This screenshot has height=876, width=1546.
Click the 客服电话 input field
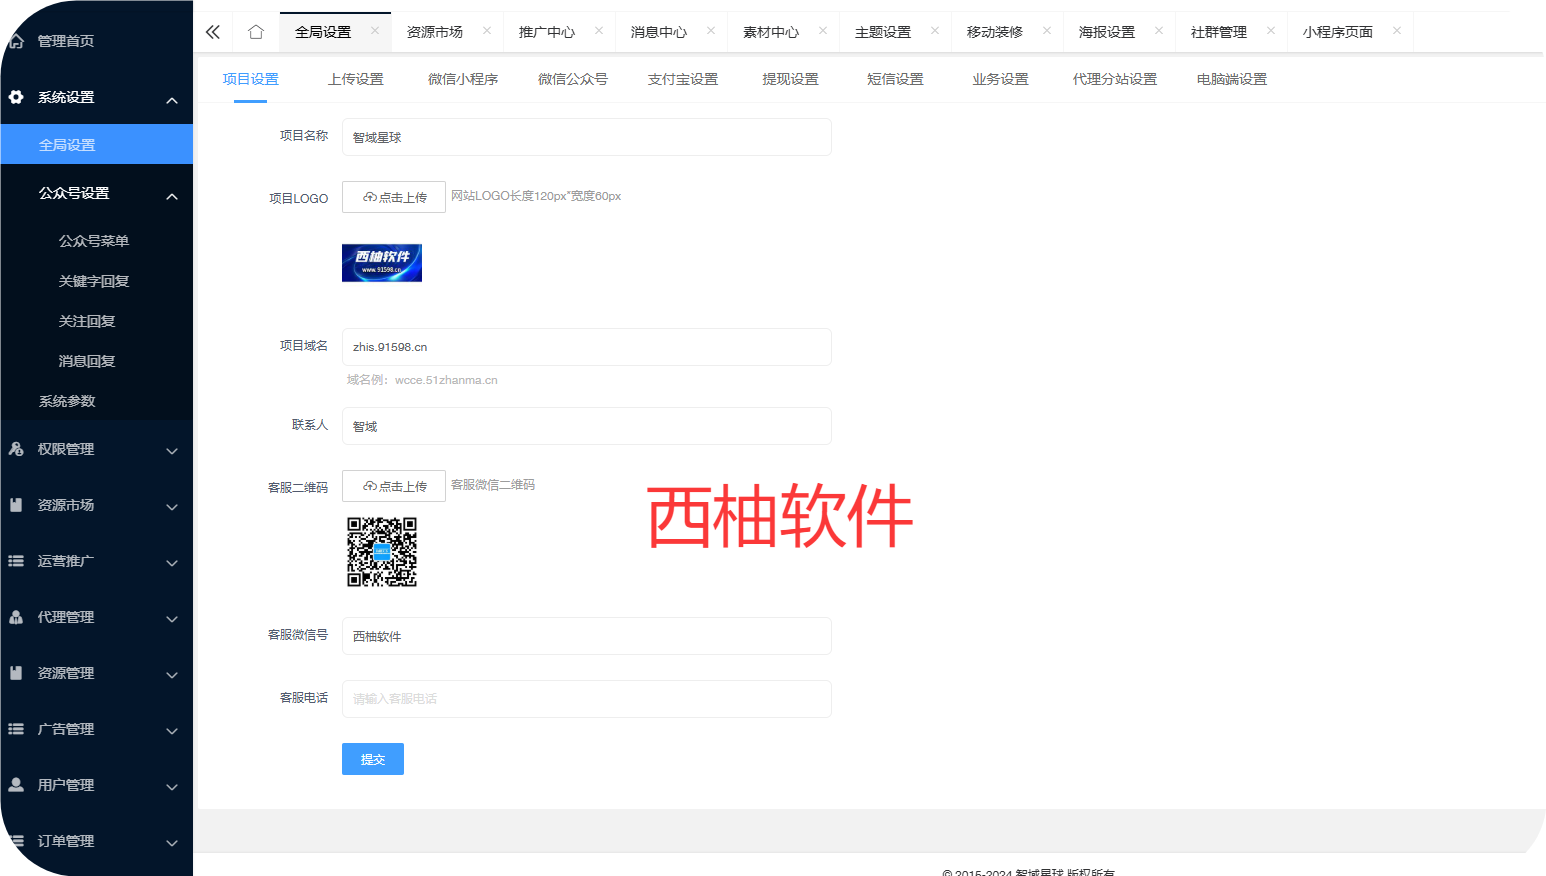586,699
